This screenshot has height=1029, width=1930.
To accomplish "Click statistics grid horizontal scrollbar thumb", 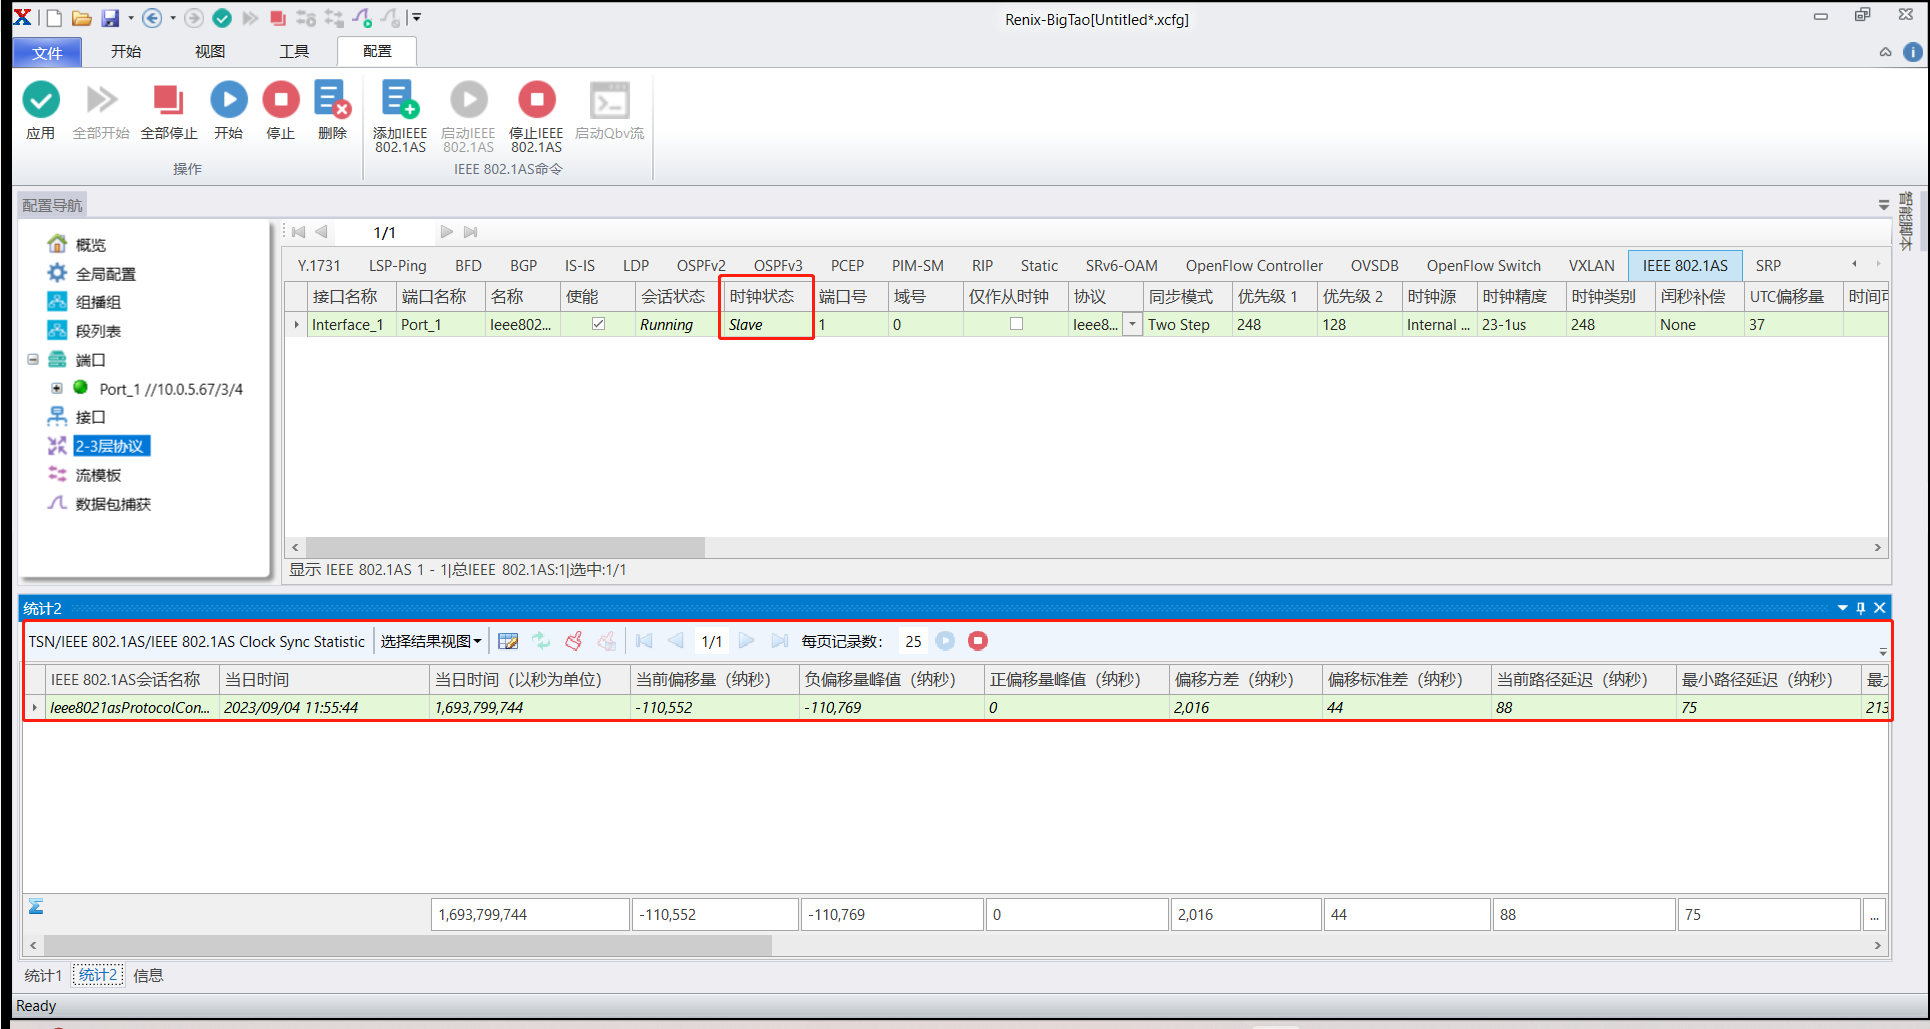I will [x=408, y=944].
